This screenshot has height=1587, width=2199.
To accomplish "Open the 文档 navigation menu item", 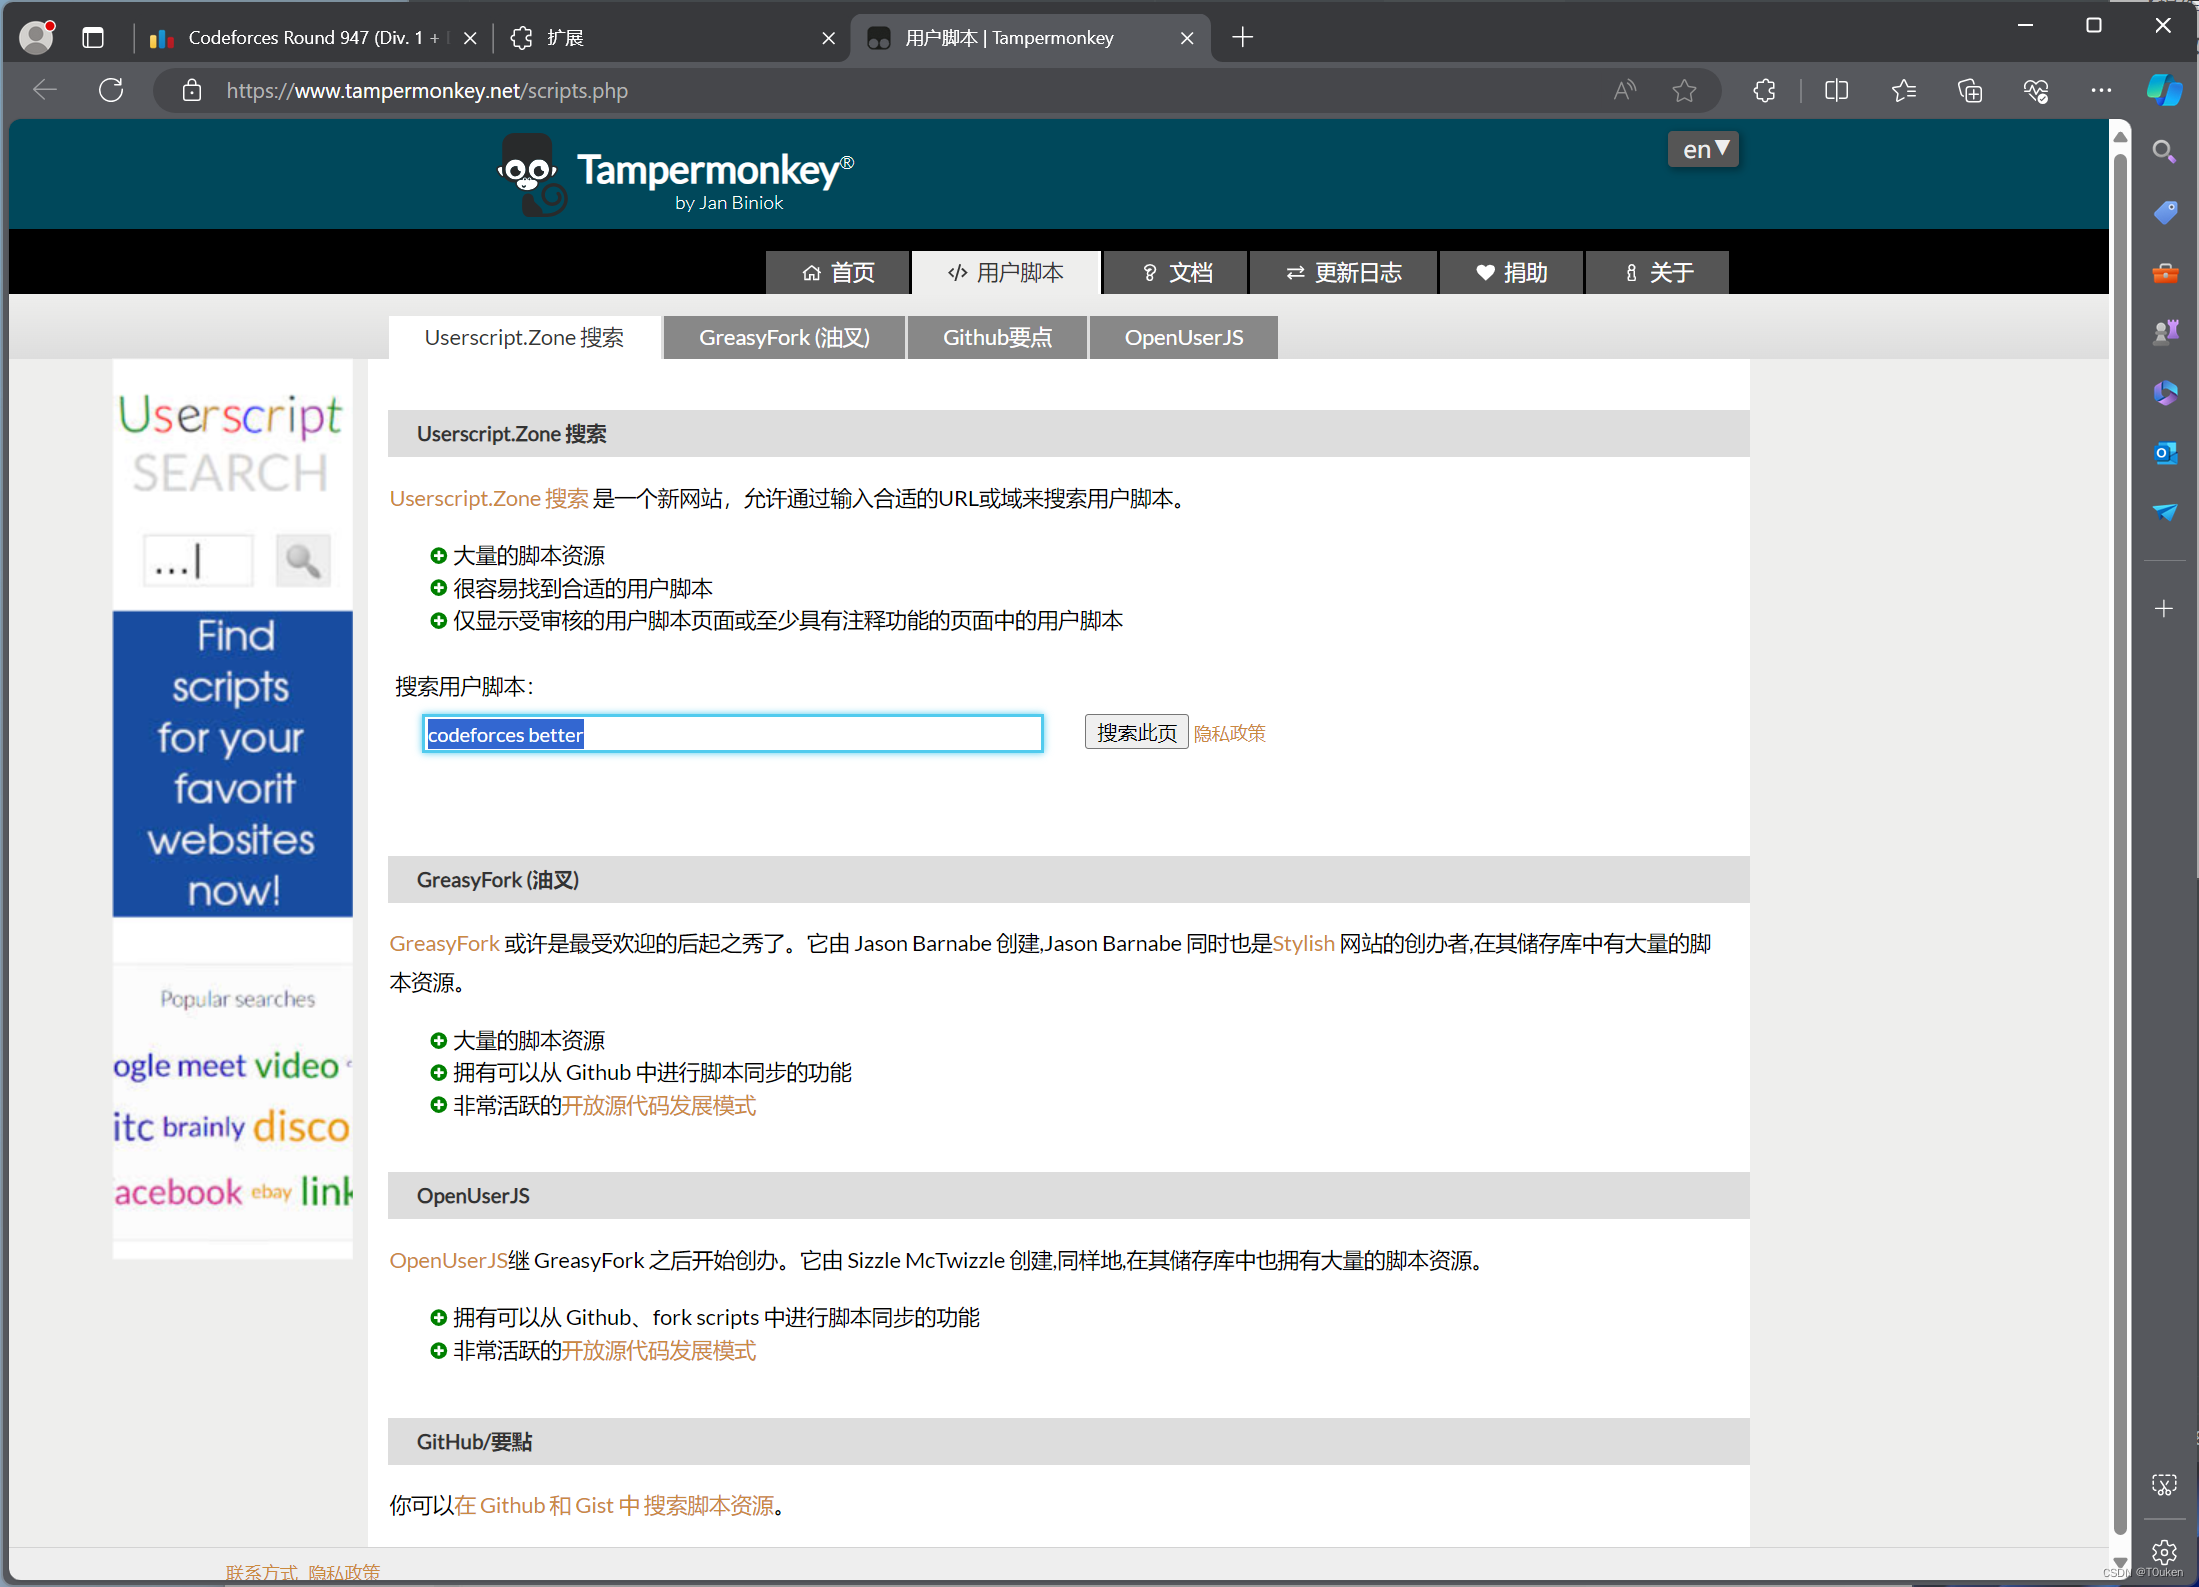I will [1177, 273].
